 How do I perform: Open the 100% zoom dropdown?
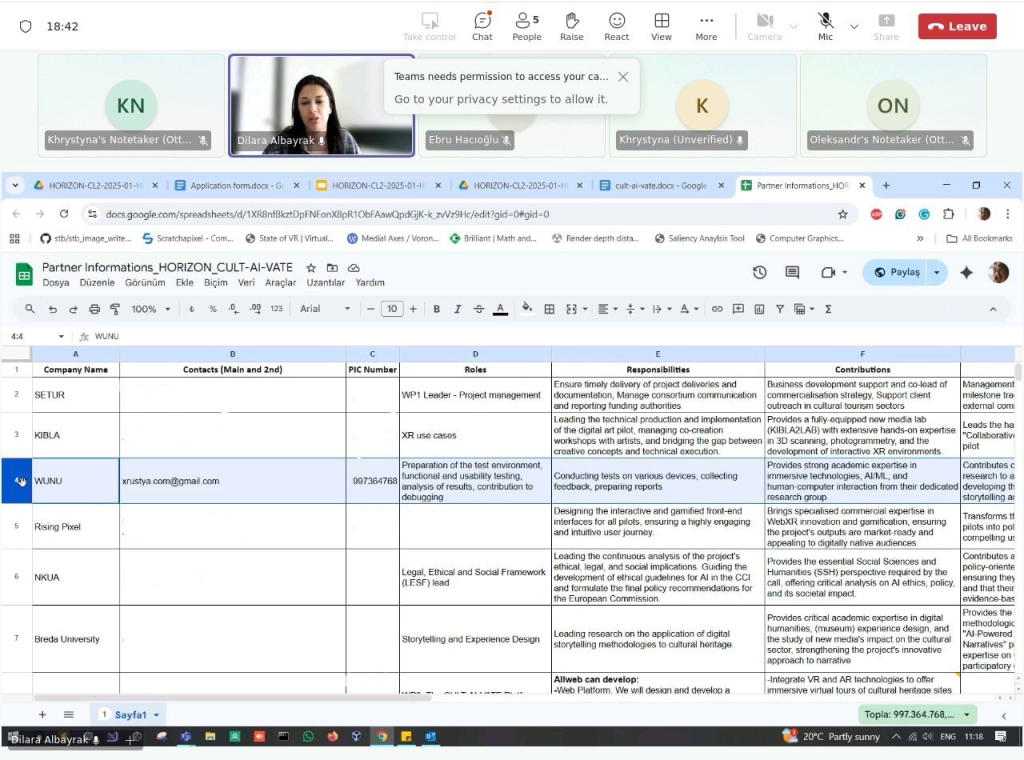pos(150,309)
